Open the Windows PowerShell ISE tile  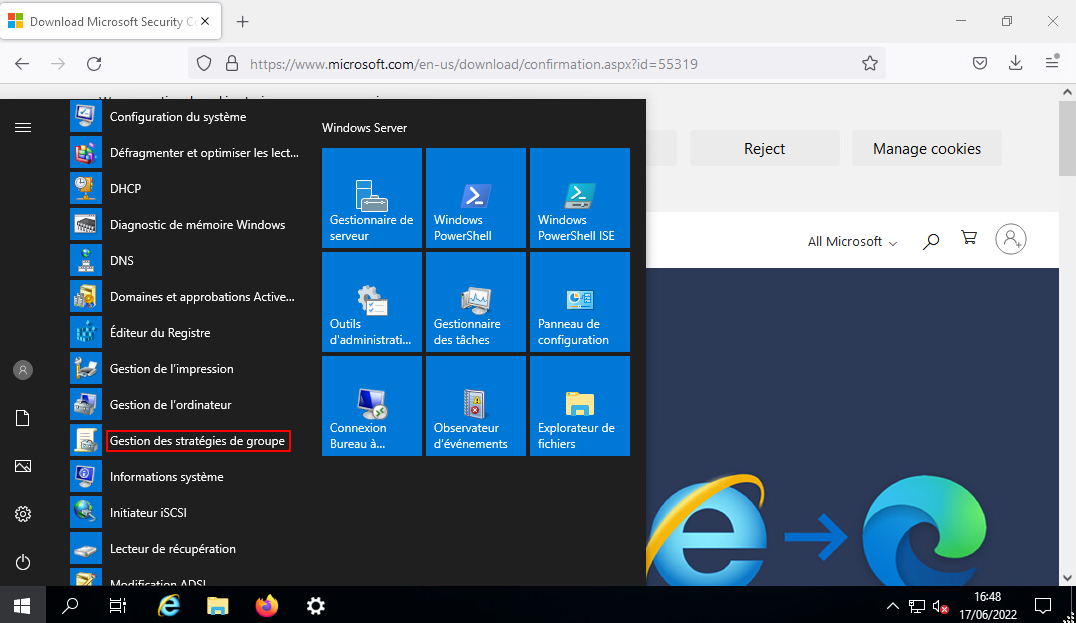pyautogui.click(x=579, y=198)
